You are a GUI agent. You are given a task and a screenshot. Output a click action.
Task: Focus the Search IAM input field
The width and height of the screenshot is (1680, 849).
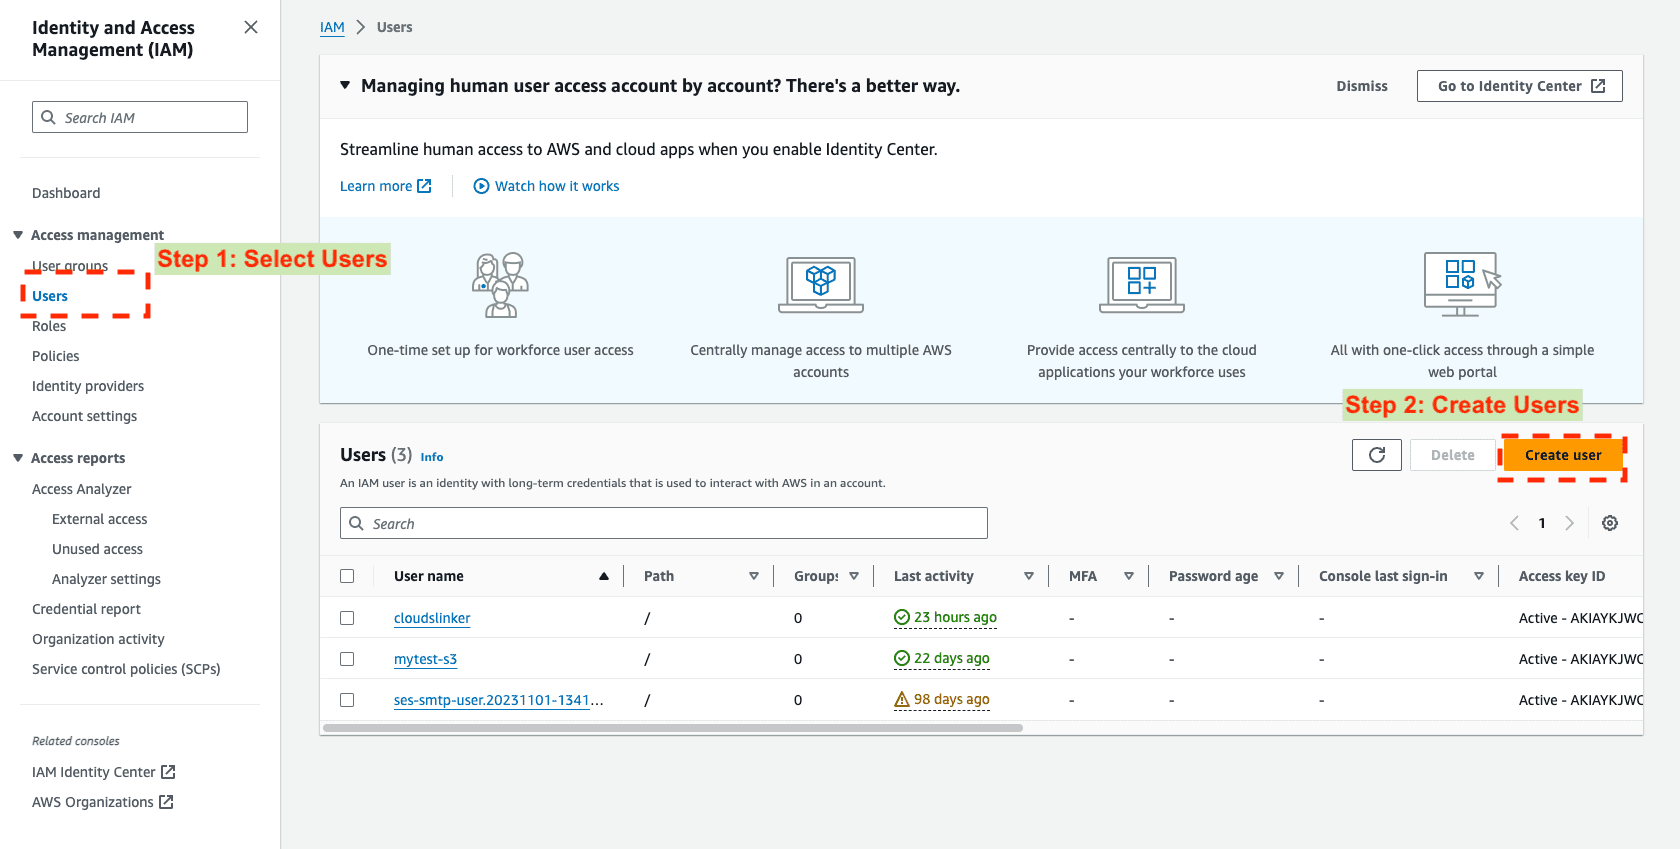(140, 117)
